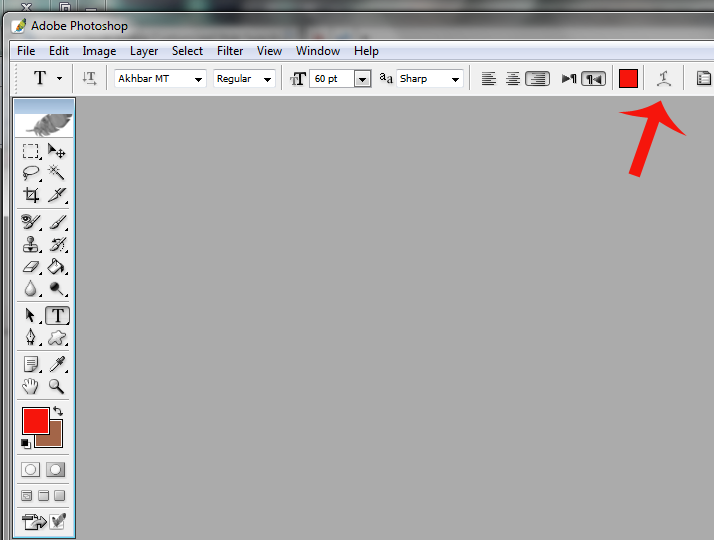Switch to Standard editing mode
This screenshot has height=540, width=714.
pos(31,469)
